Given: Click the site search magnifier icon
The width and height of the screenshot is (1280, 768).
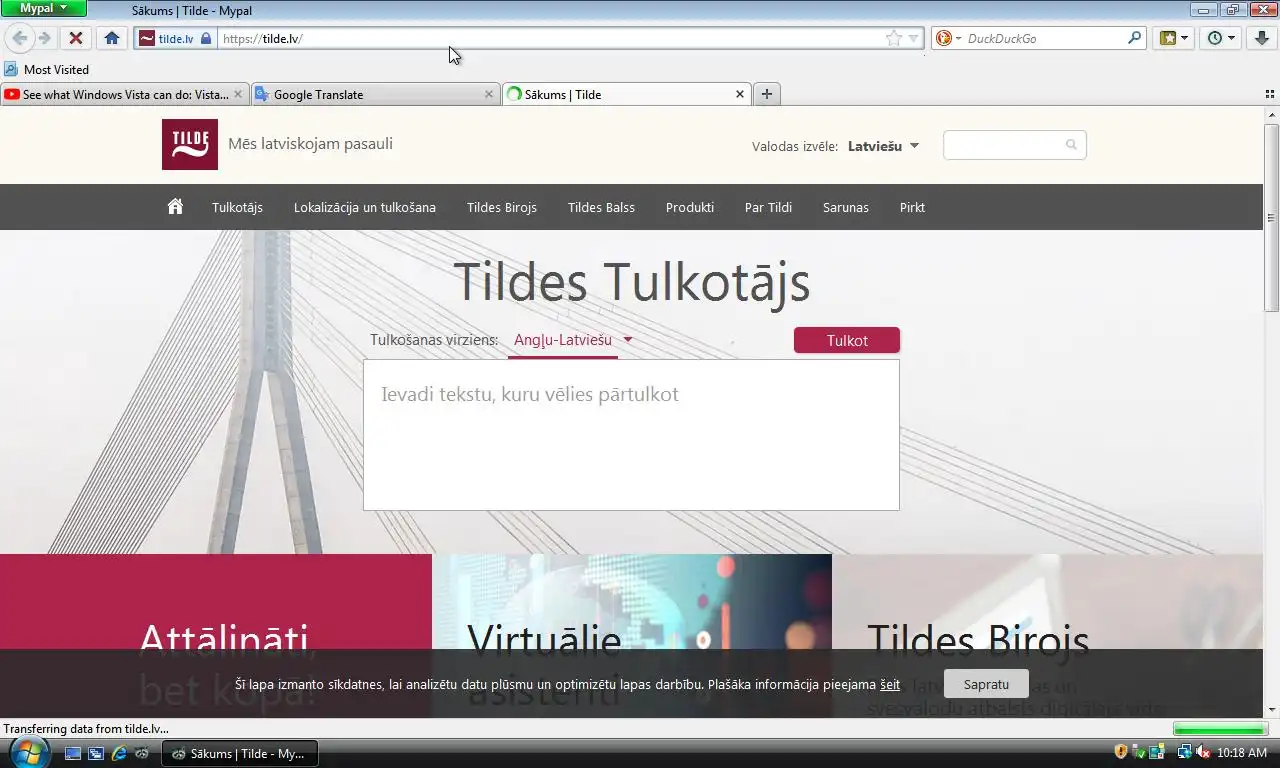Looking at the screenshot, I should [1071, 145].
